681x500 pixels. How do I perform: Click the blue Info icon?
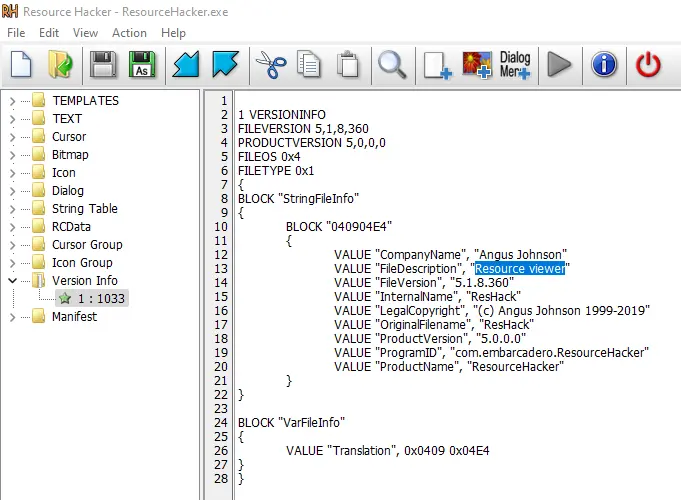tap(604, 65)
